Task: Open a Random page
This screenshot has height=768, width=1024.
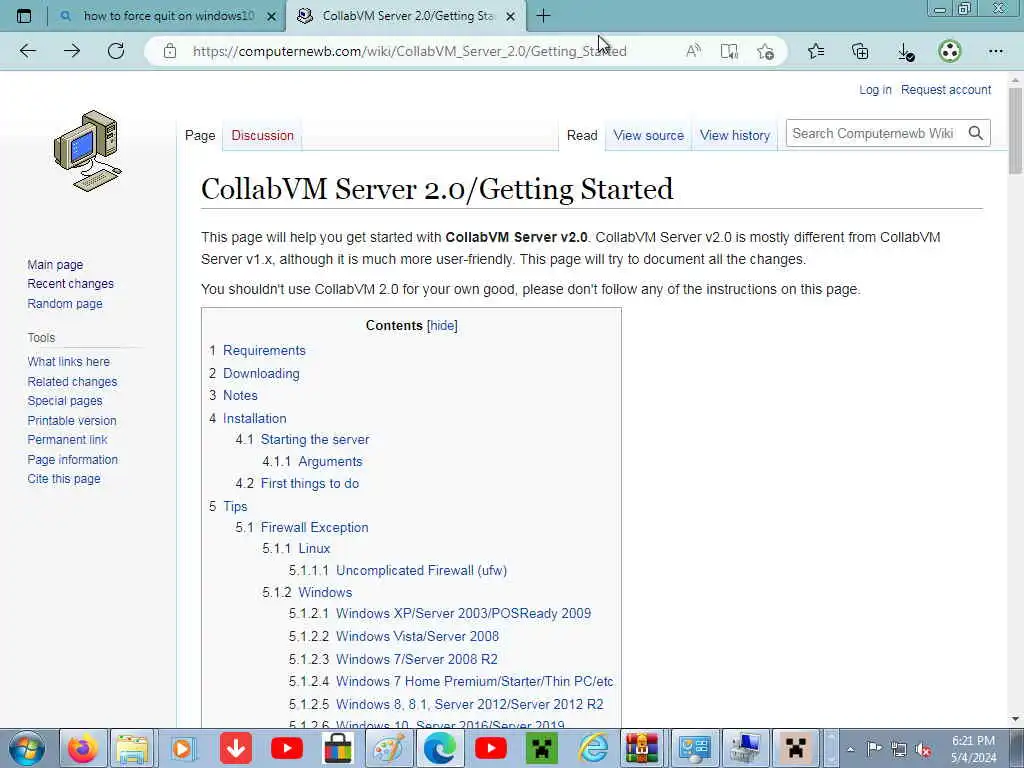Action: pos(65,303)
